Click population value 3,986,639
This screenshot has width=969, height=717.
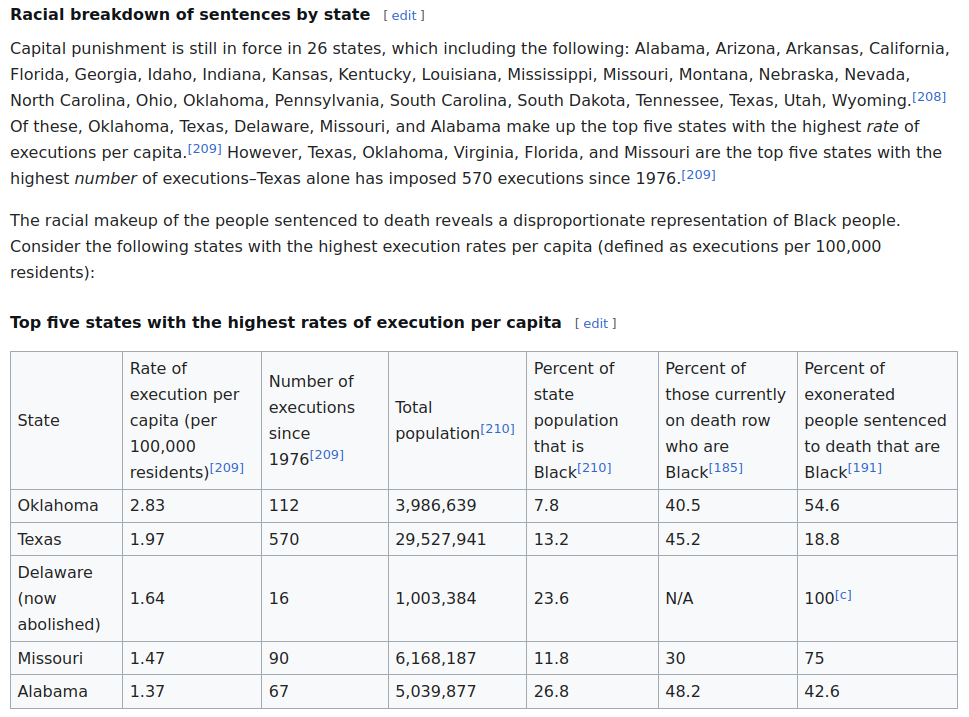436,506
